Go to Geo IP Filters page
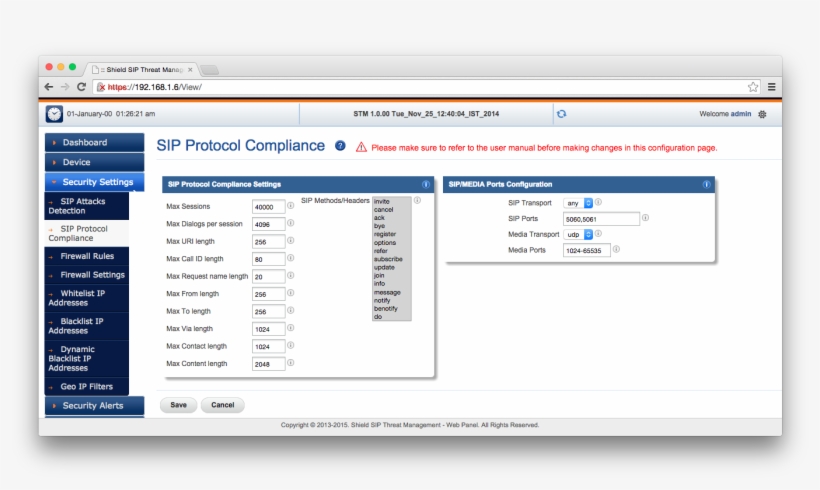 87,386
